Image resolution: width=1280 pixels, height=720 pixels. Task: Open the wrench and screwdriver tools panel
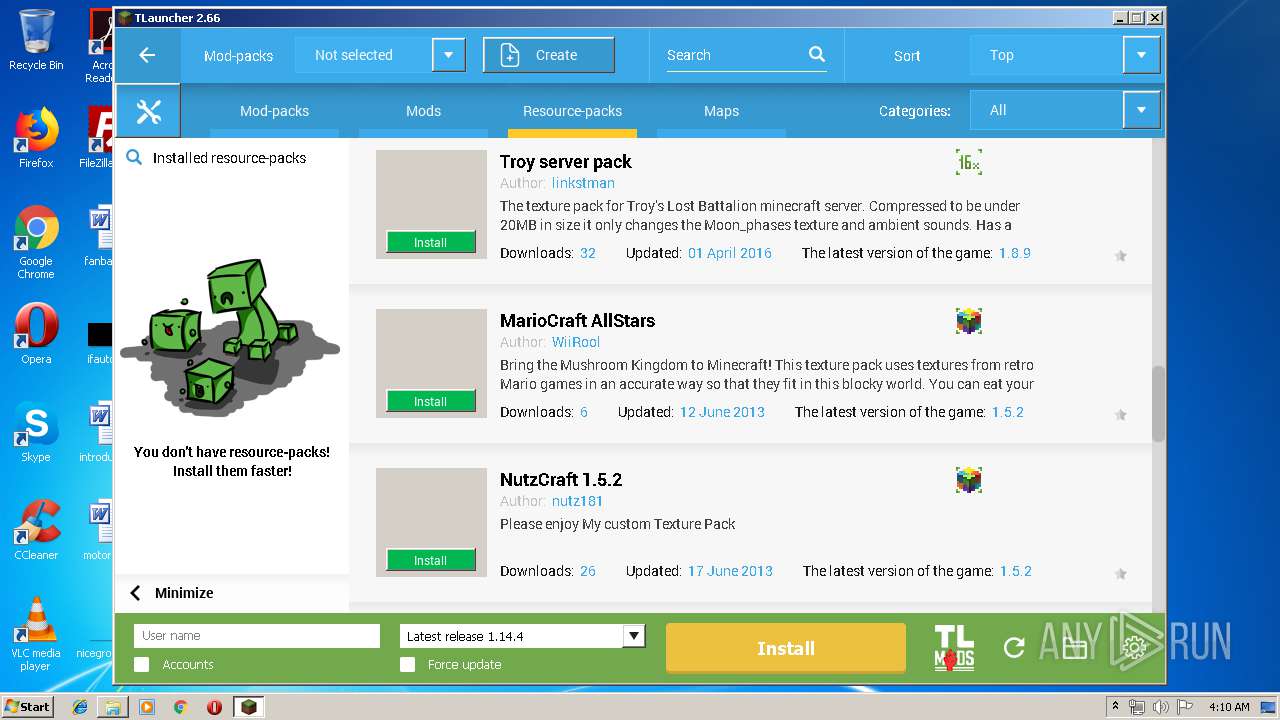148,111
